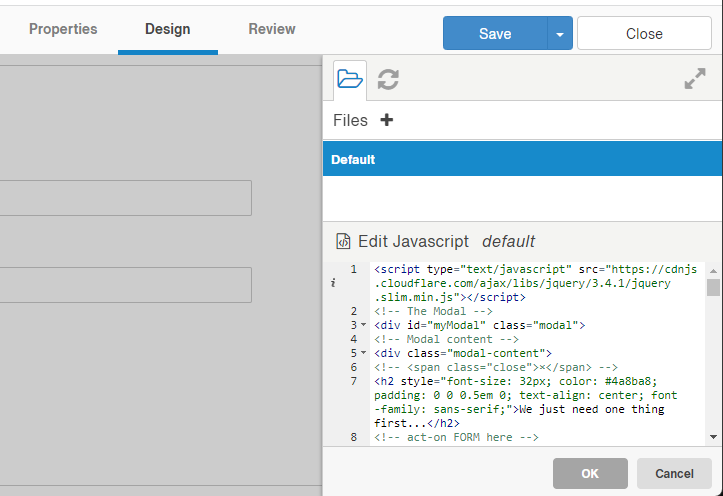
Task: Click code line with id="myModal"
Action: (x=480, y=325)
